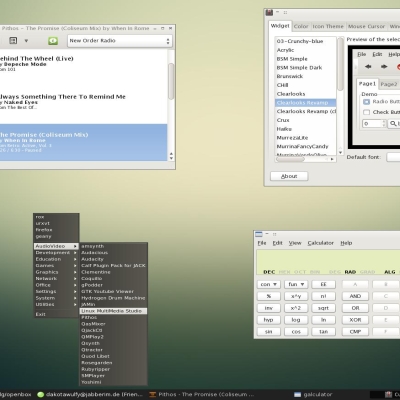Click the x^y button in galculator

(x=296, y=296)
